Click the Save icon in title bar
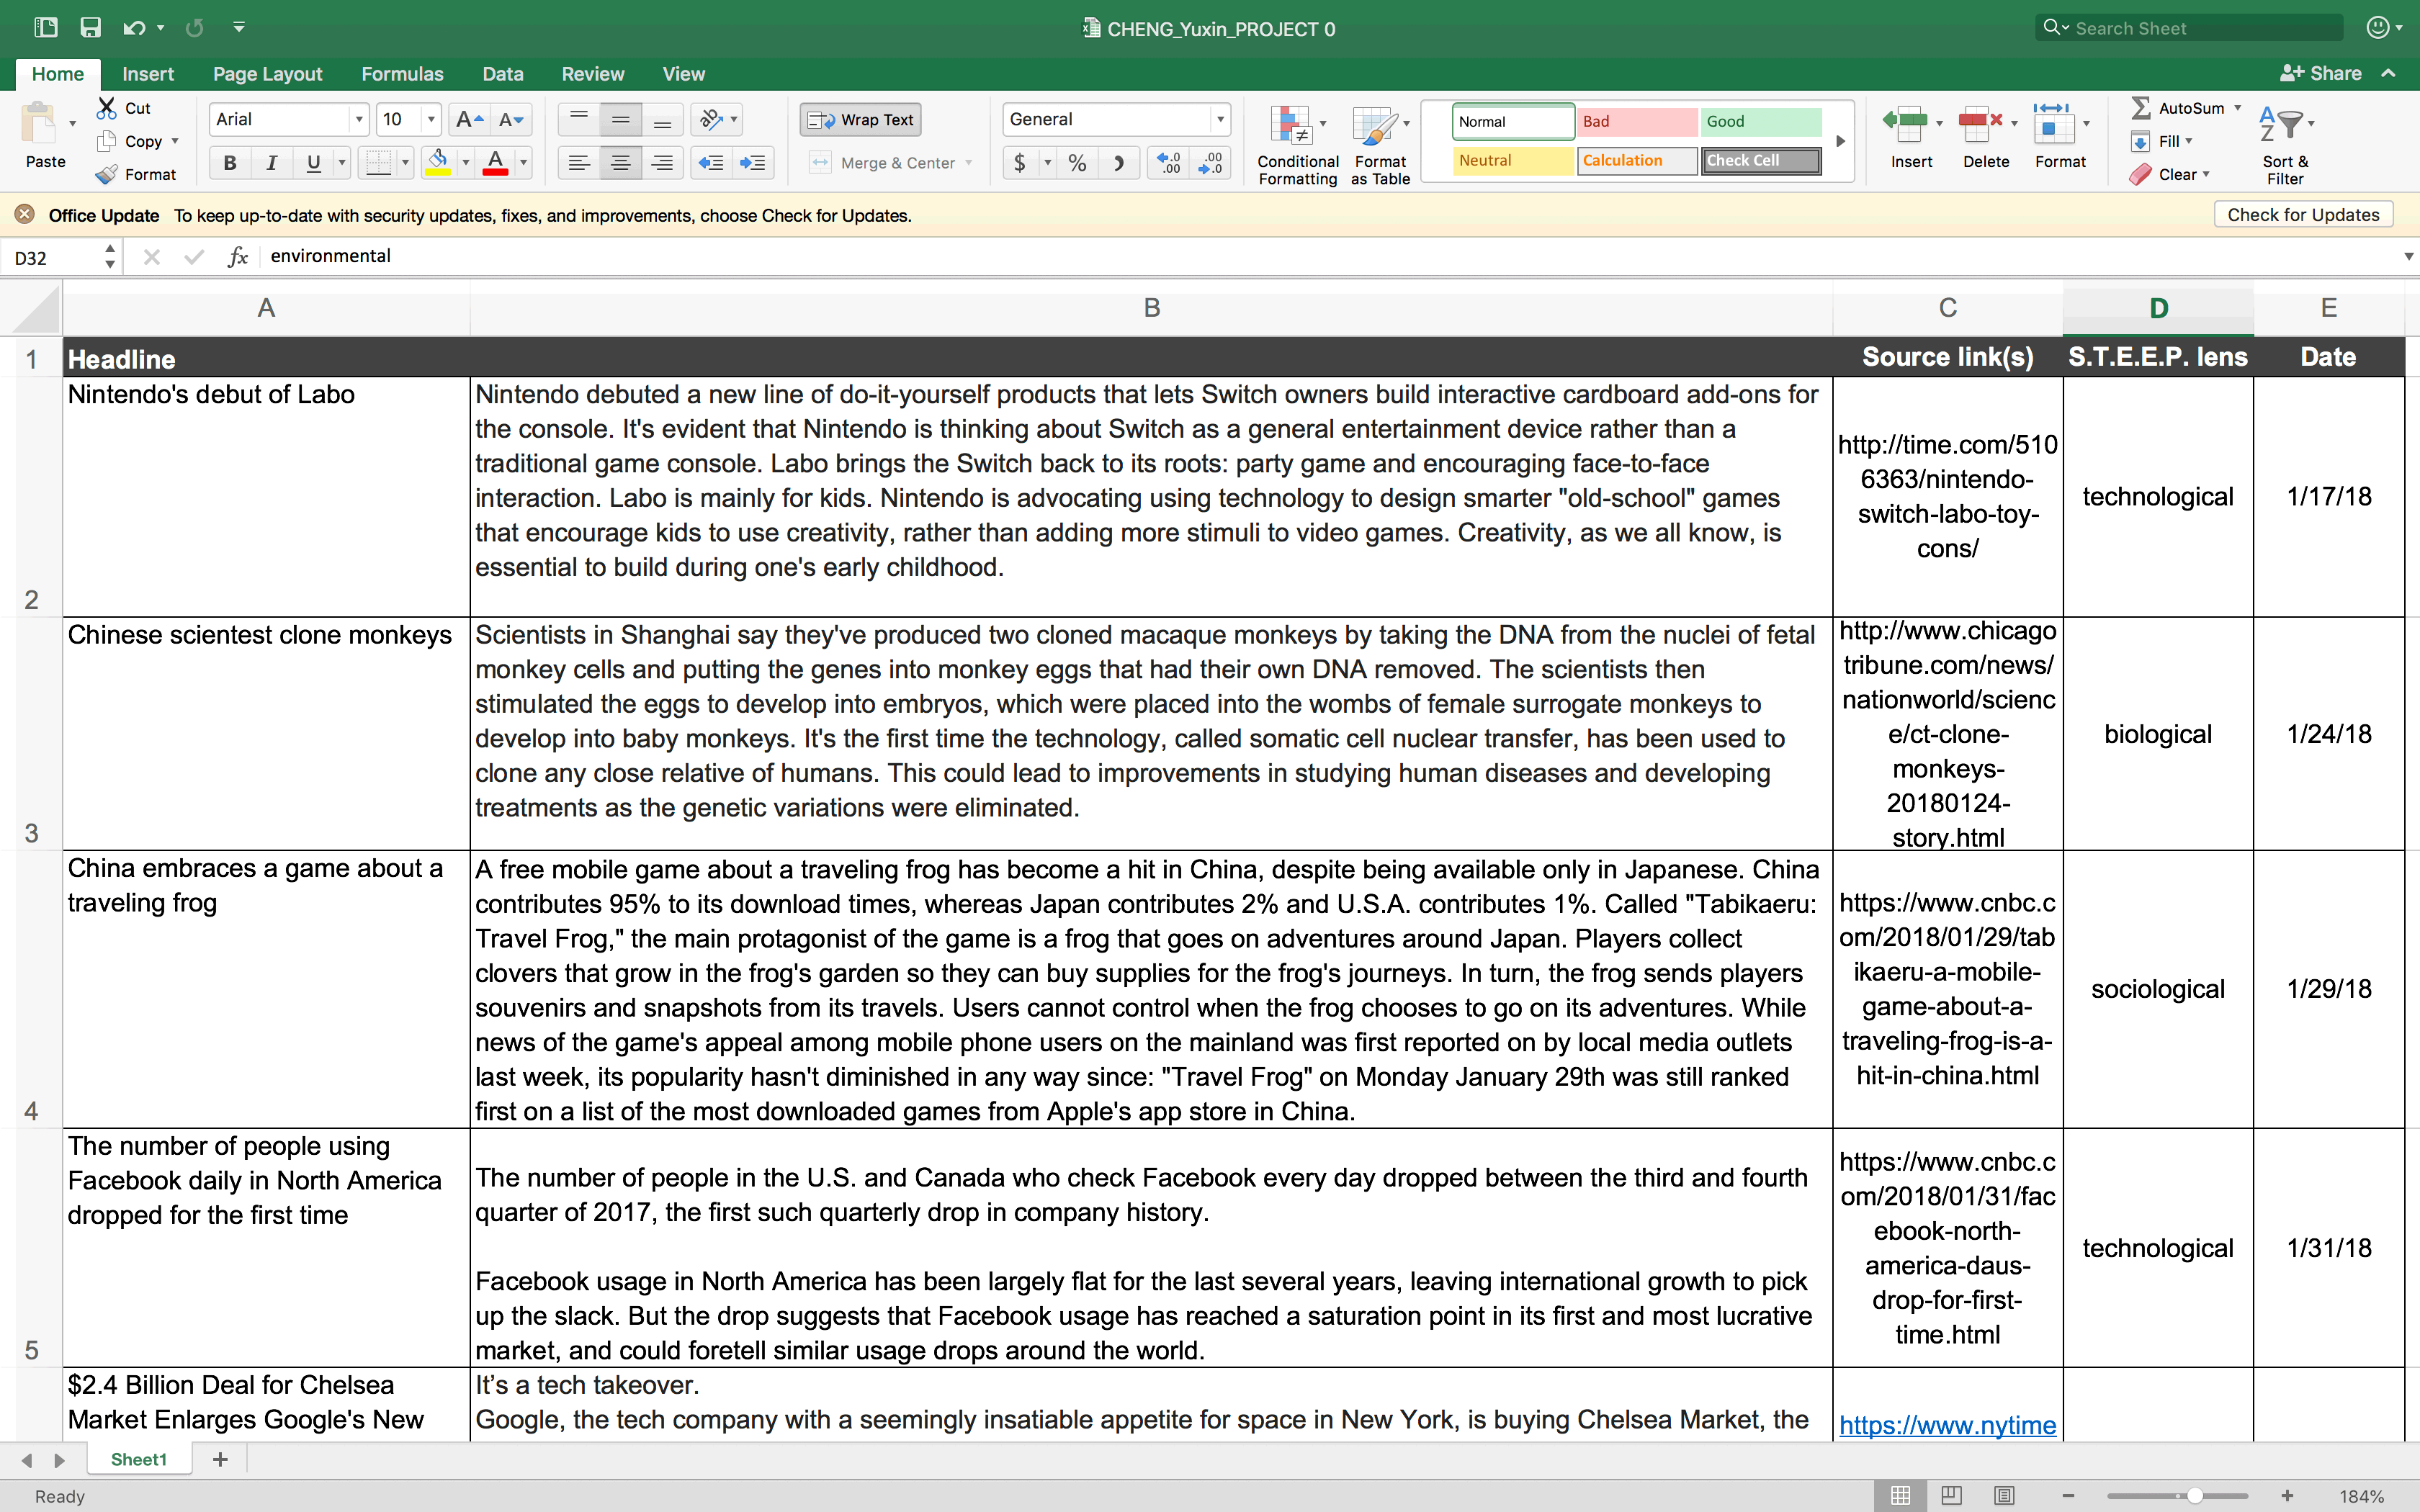 tap(90, 28)
